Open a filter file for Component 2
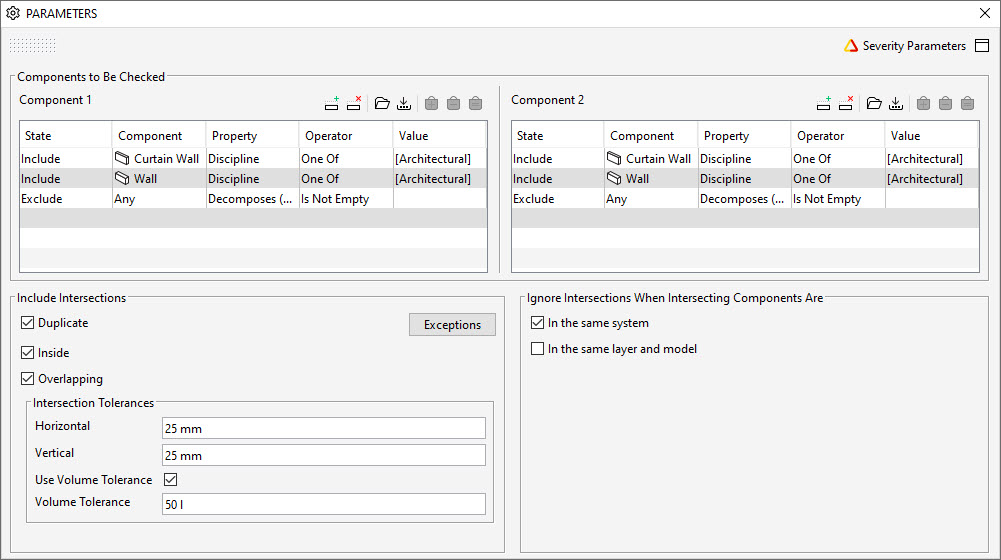Screen dimensions: 1001x560 tap(874, 103)
